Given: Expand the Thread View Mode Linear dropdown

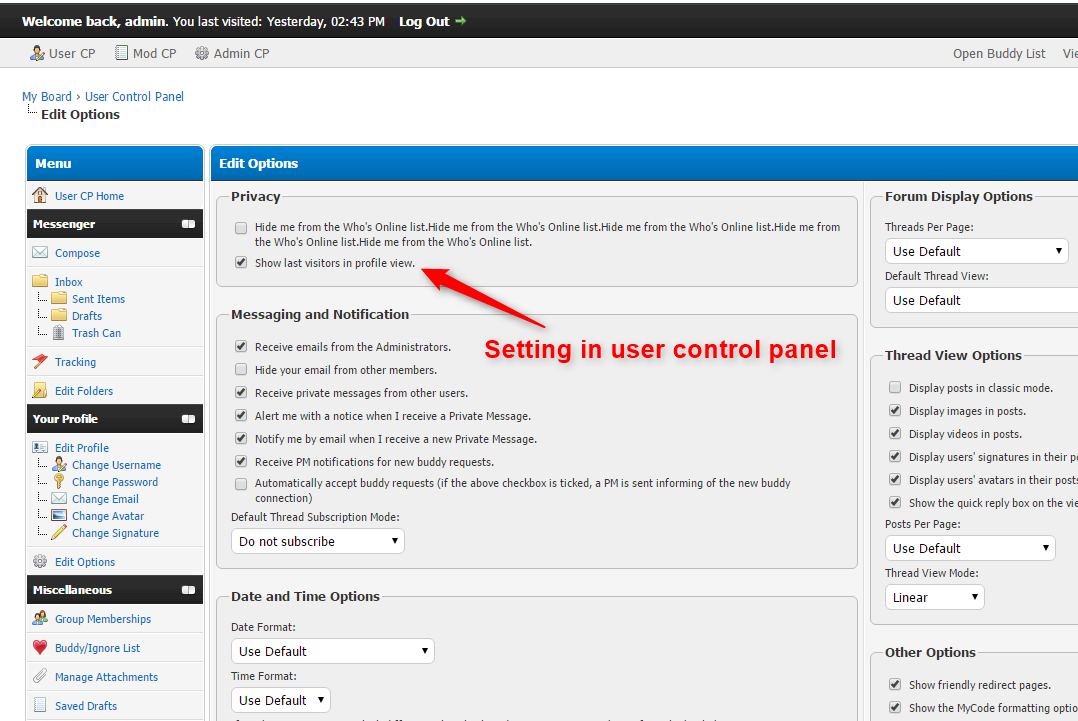Looking at the screenshot, I should [x=934, y=597].
